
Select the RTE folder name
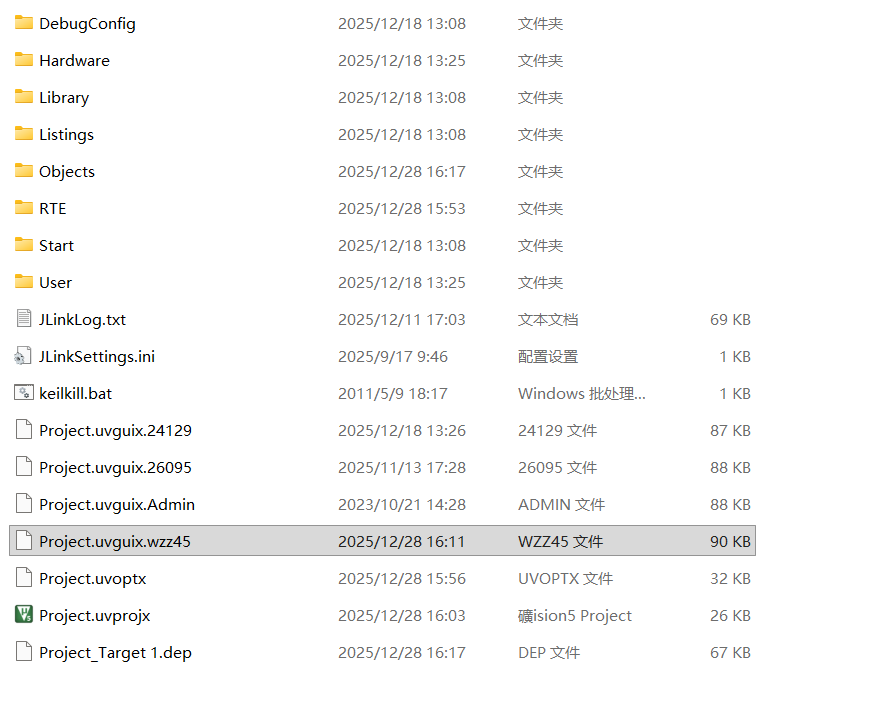tap(53, 208)
